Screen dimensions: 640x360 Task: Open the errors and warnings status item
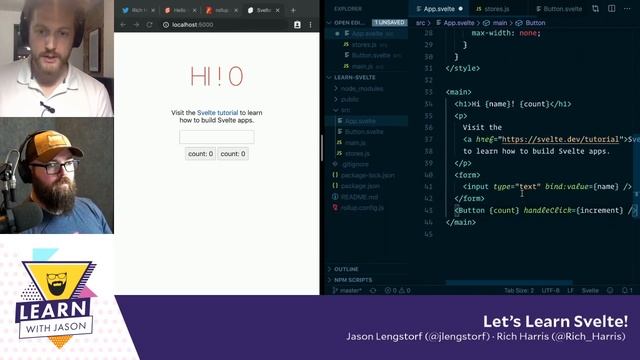point(398,291)
